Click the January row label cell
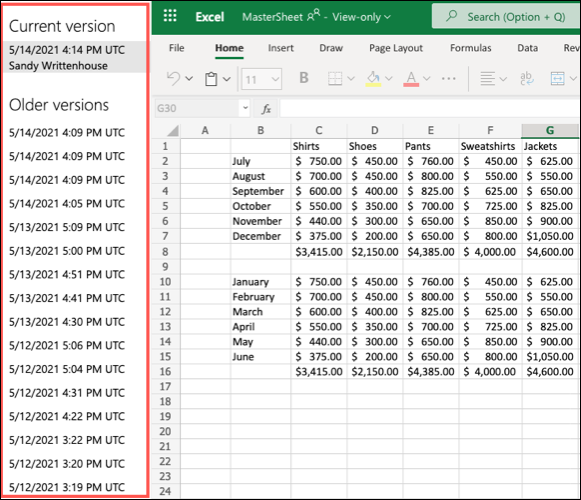 click(x=261, y=282)
